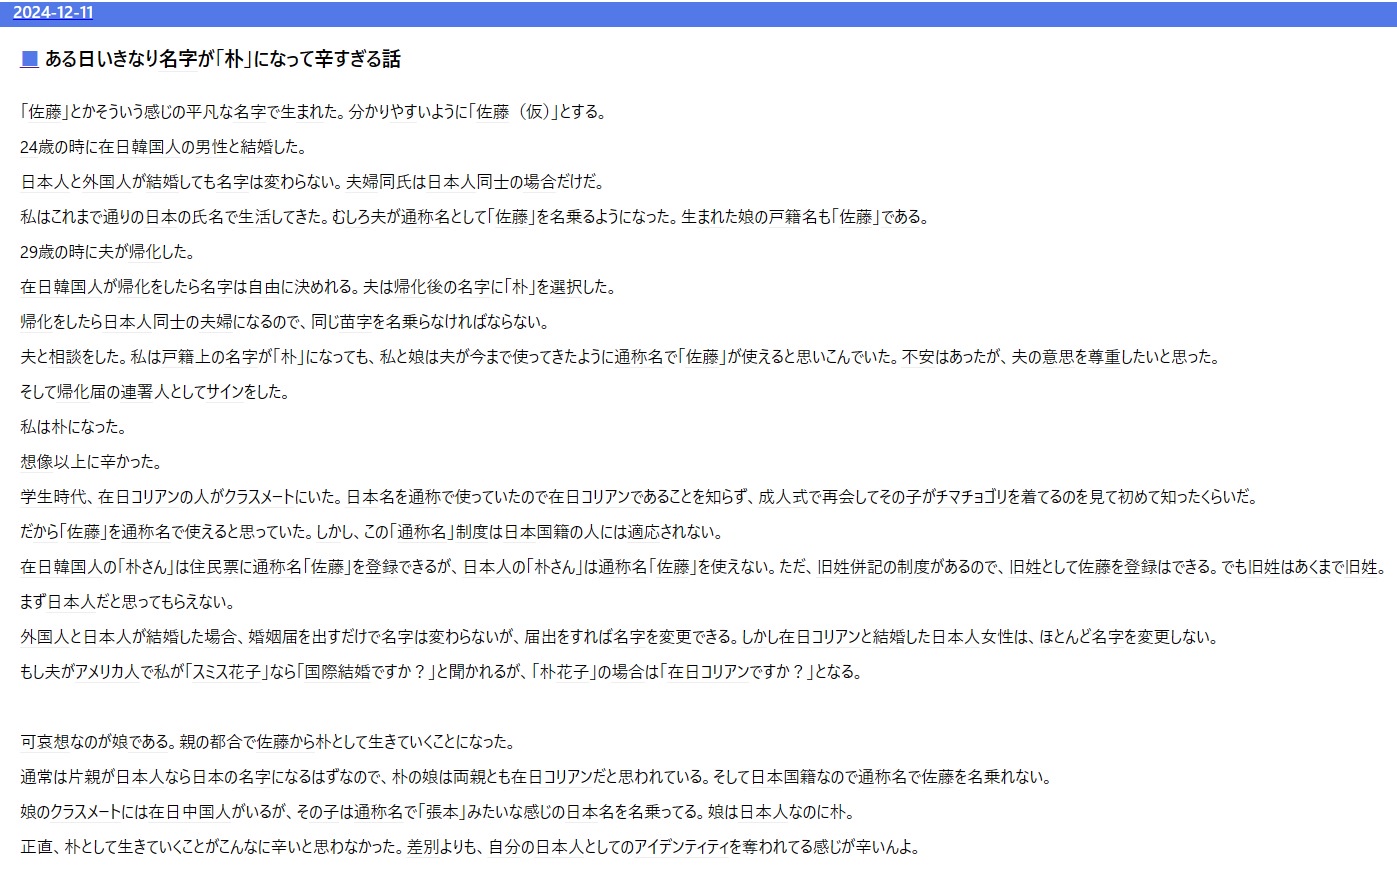The image size is (1397, 877).
Task: Click the 婚姻届 keyword link
Action: pos(272,637)
